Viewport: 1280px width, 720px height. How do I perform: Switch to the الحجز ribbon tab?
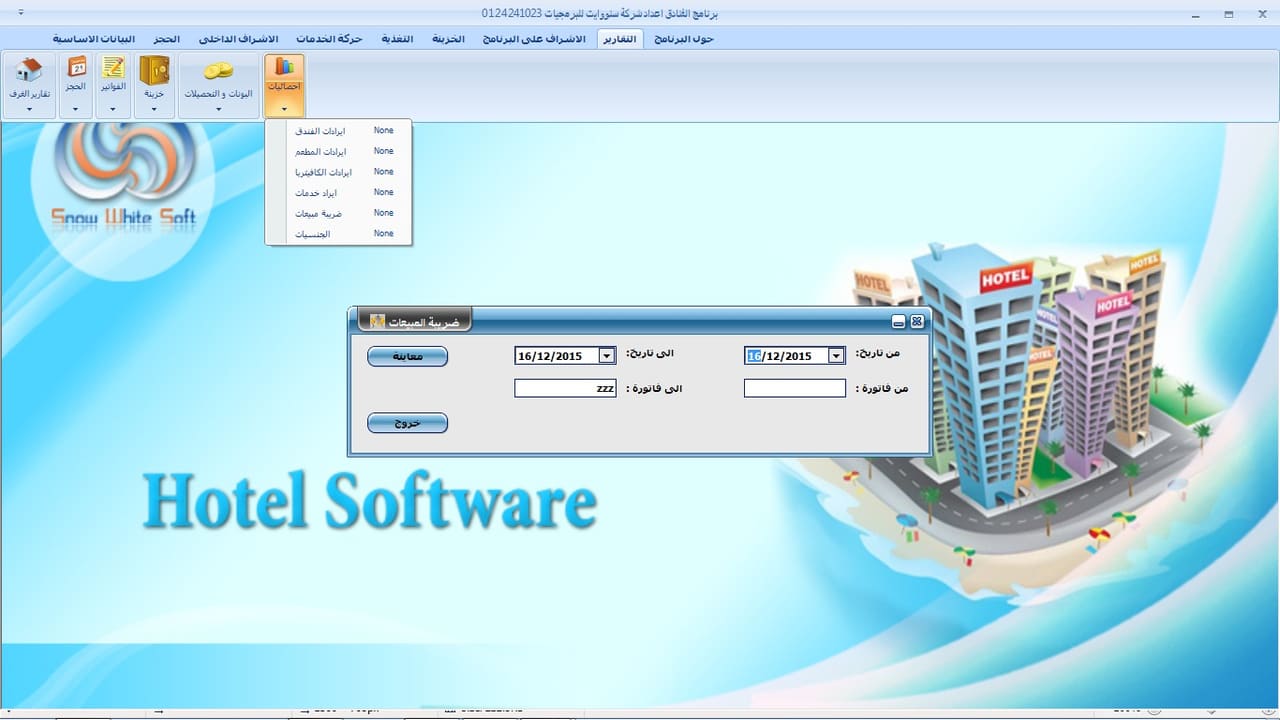[x=167, y=38]
